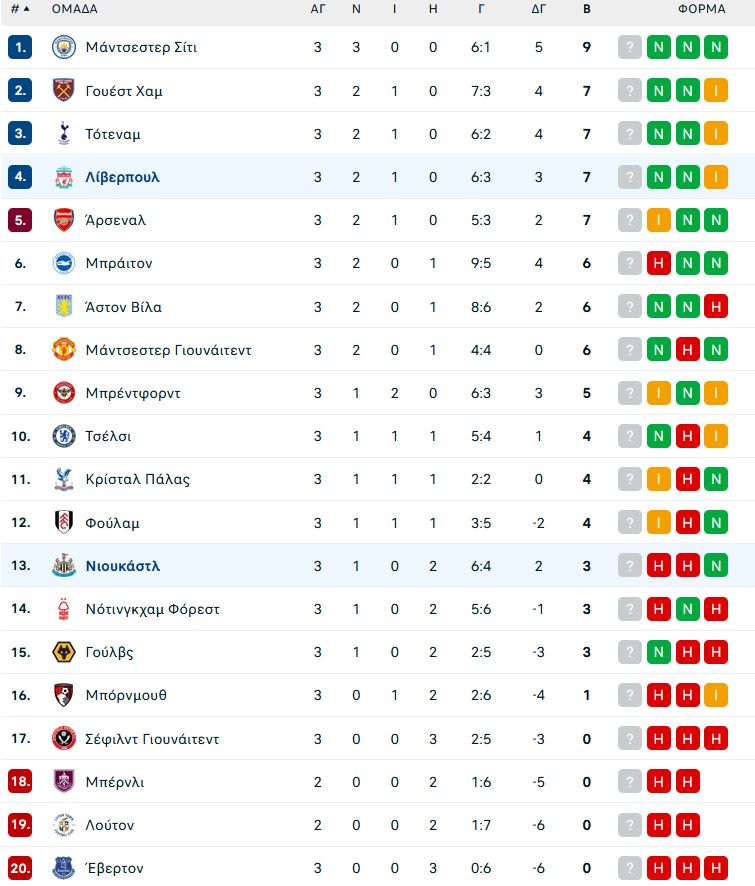
Task: Click Κρίσταλ Πάλας's green N form badge
Action: point(716,479)
